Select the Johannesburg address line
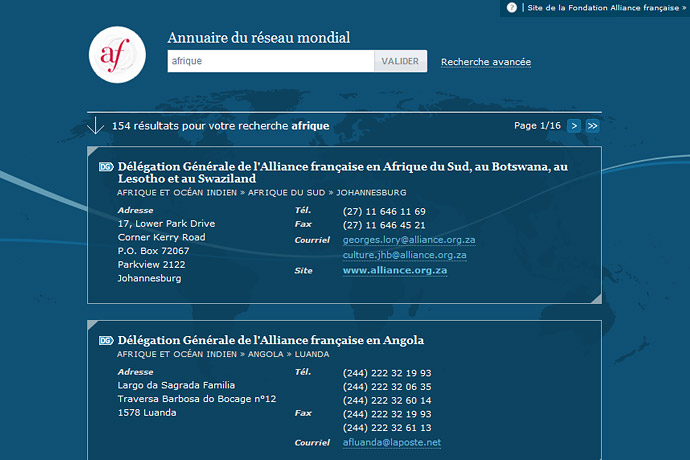The width and height of the screenshot is (690, 460). pos(149,278)
